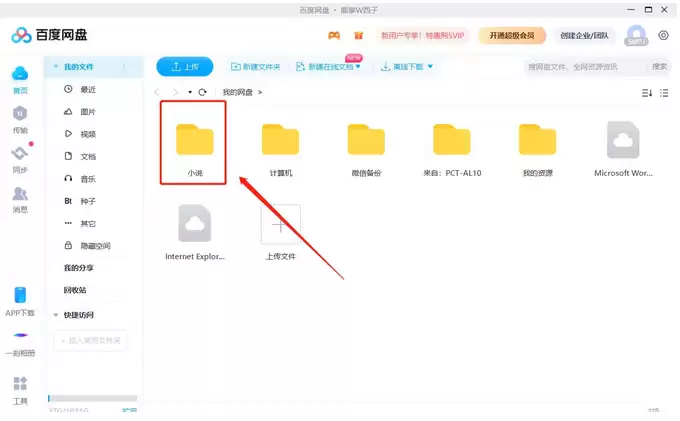Click the game controller icon in header
The width and height of the screenshot is (680, 421).
coord(334,36)
